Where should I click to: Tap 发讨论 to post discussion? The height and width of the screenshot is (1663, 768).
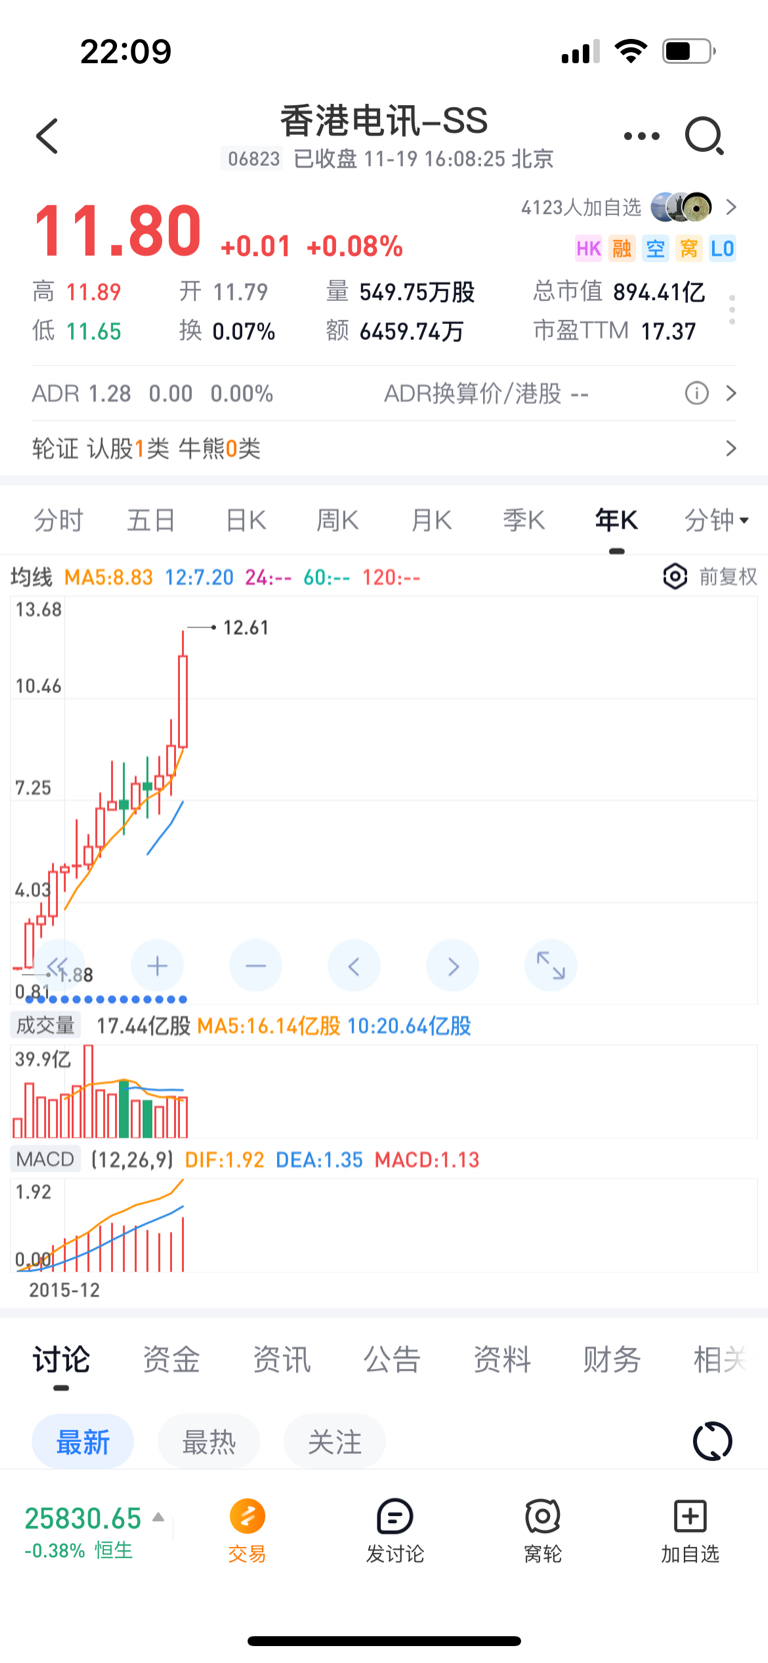[x=395, y=1531]
